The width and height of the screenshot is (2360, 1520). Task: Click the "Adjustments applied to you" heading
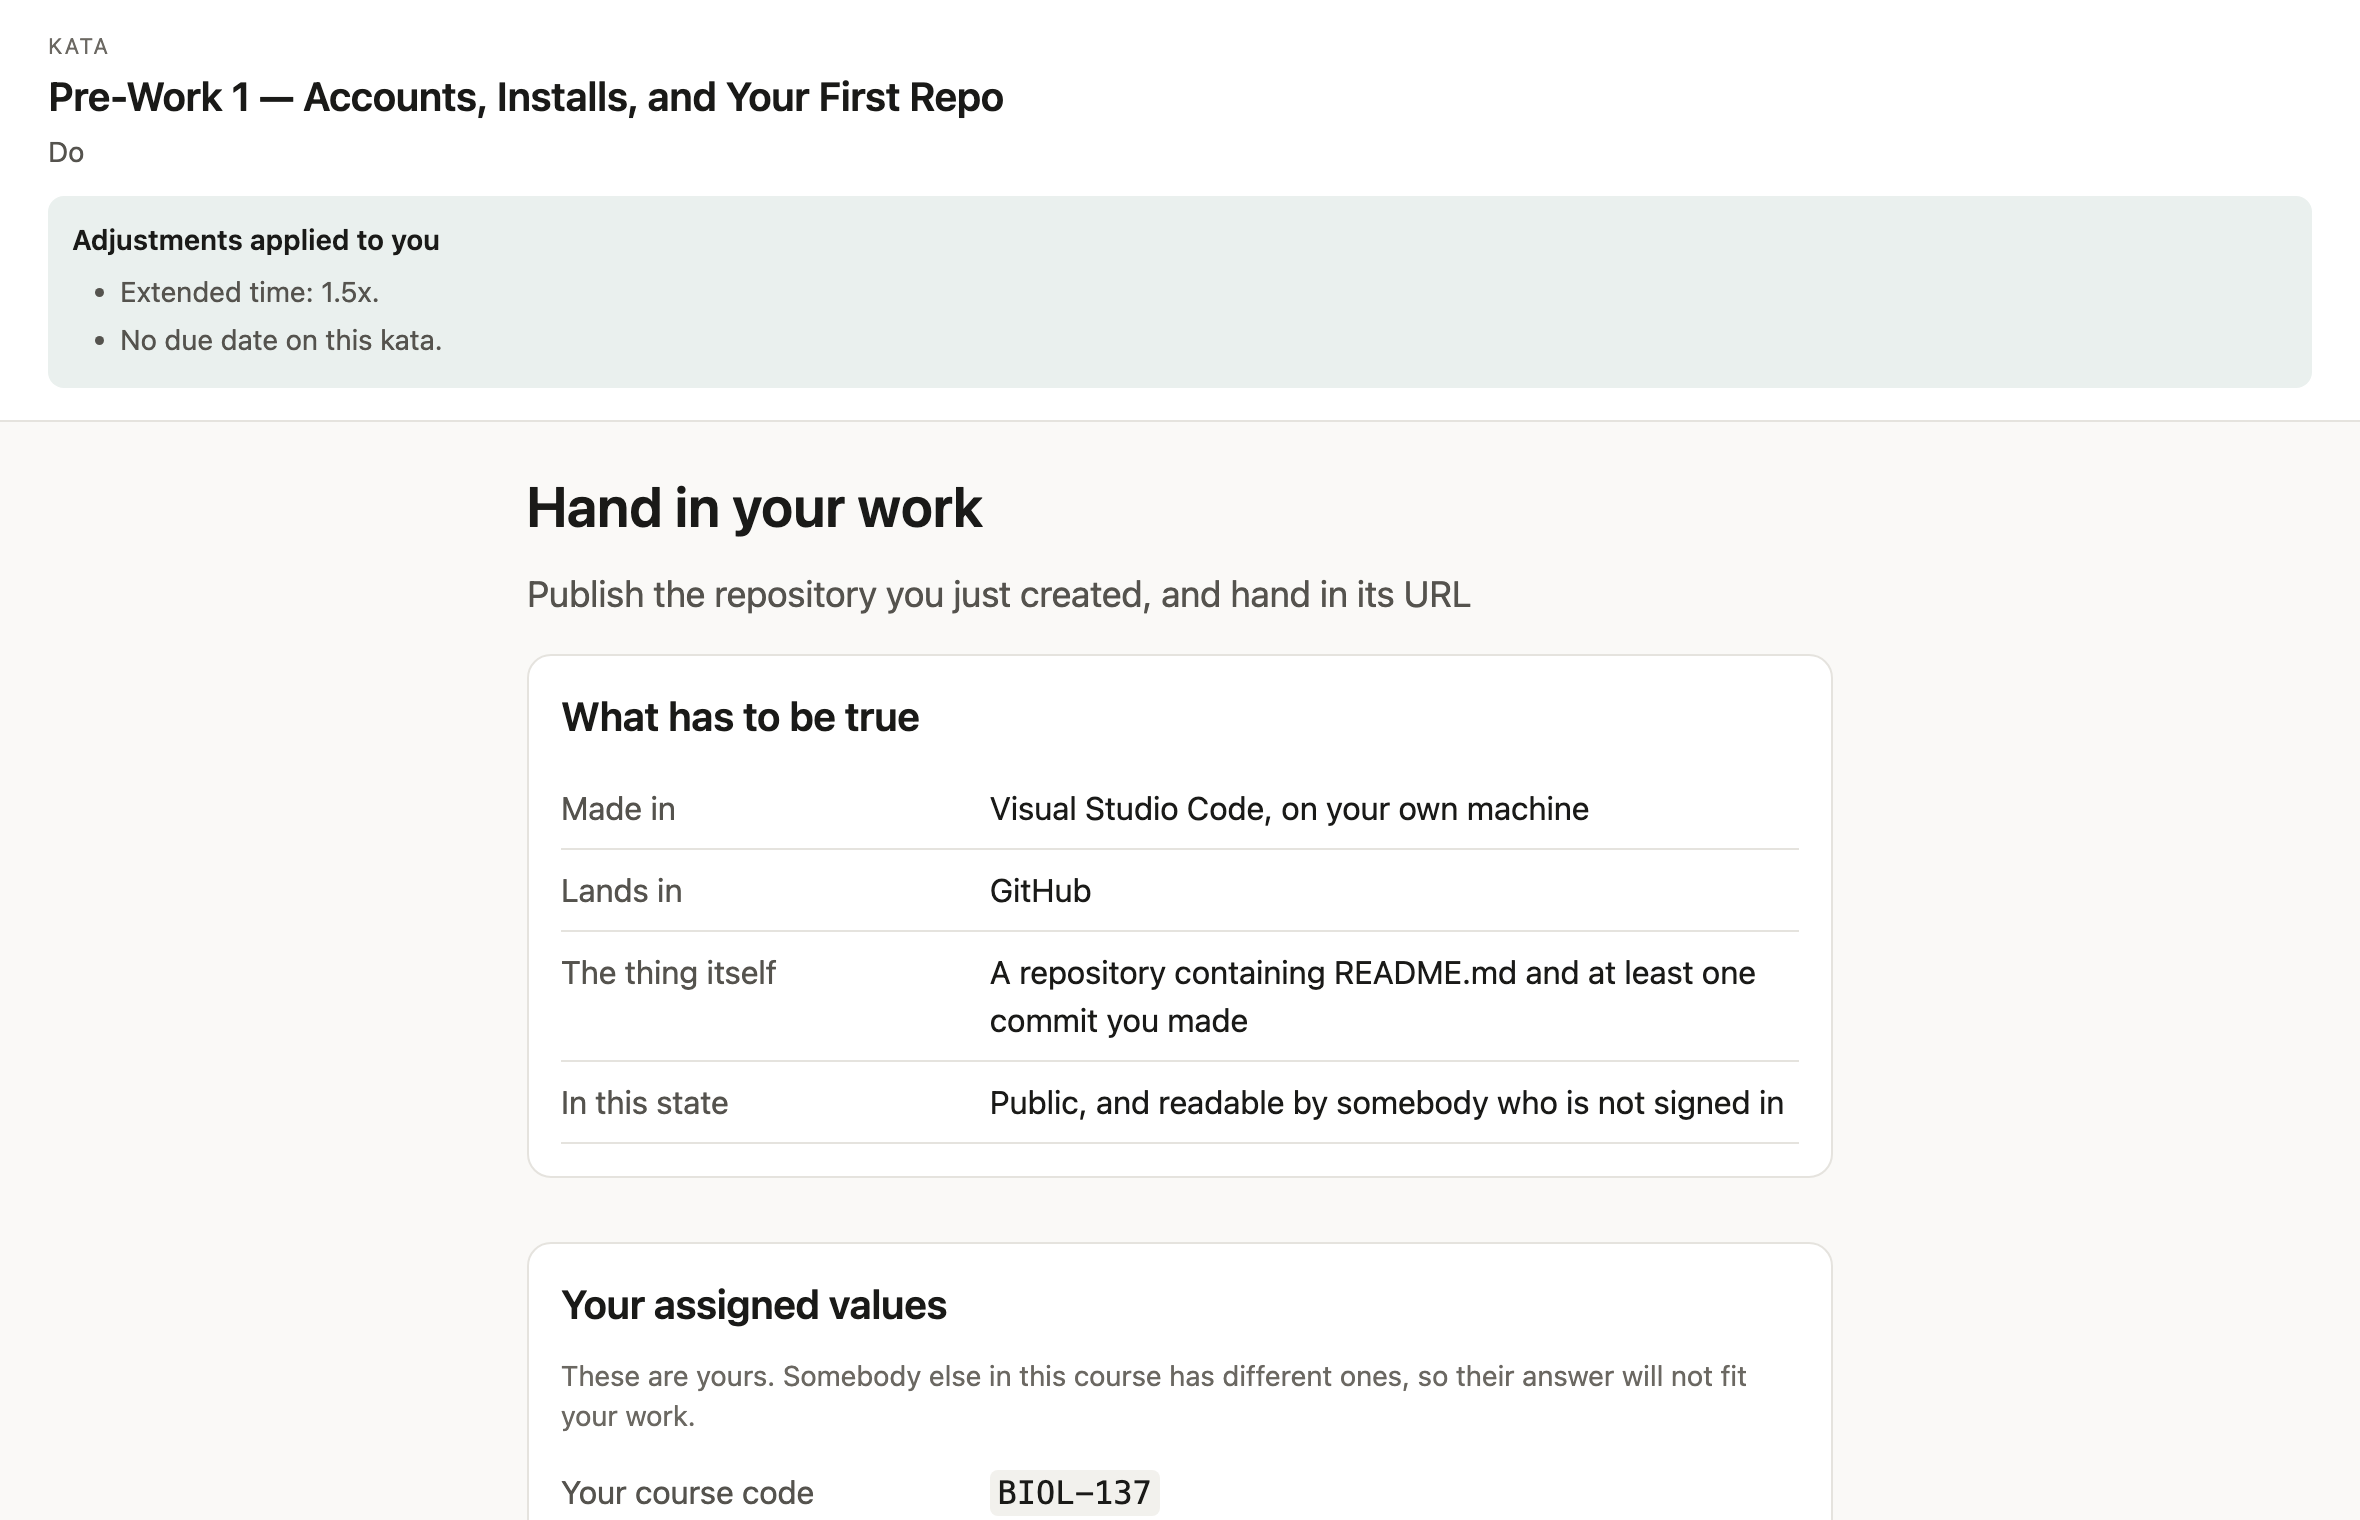coord(256,240)
